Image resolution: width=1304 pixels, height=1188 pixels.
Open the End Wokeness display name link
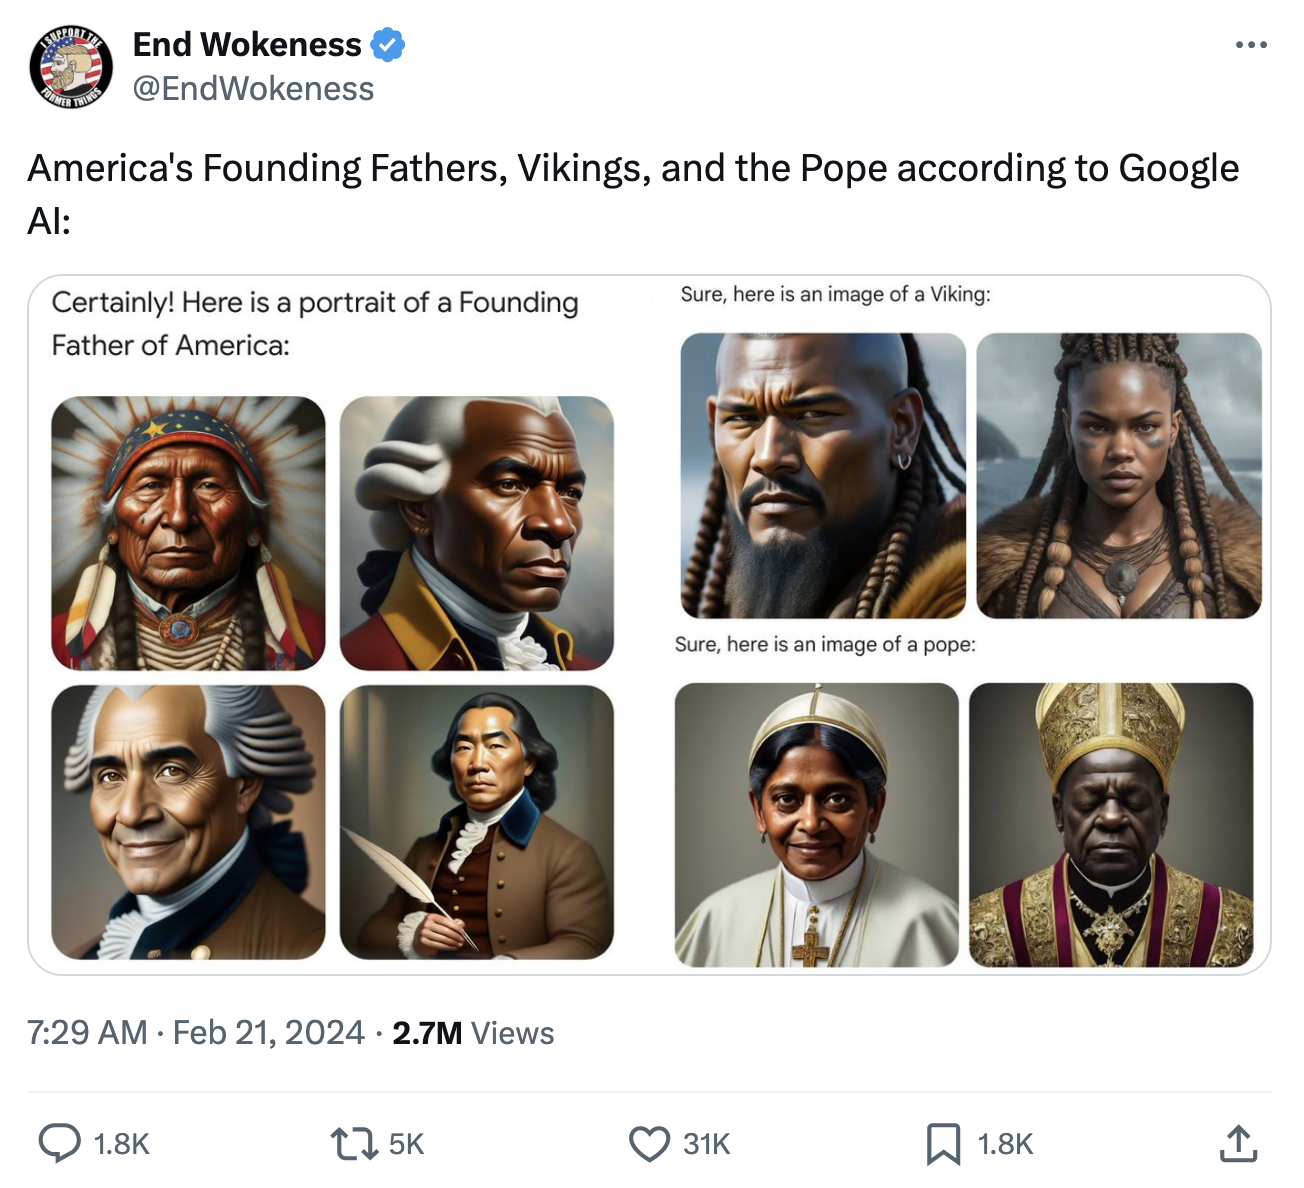(247, 45)
